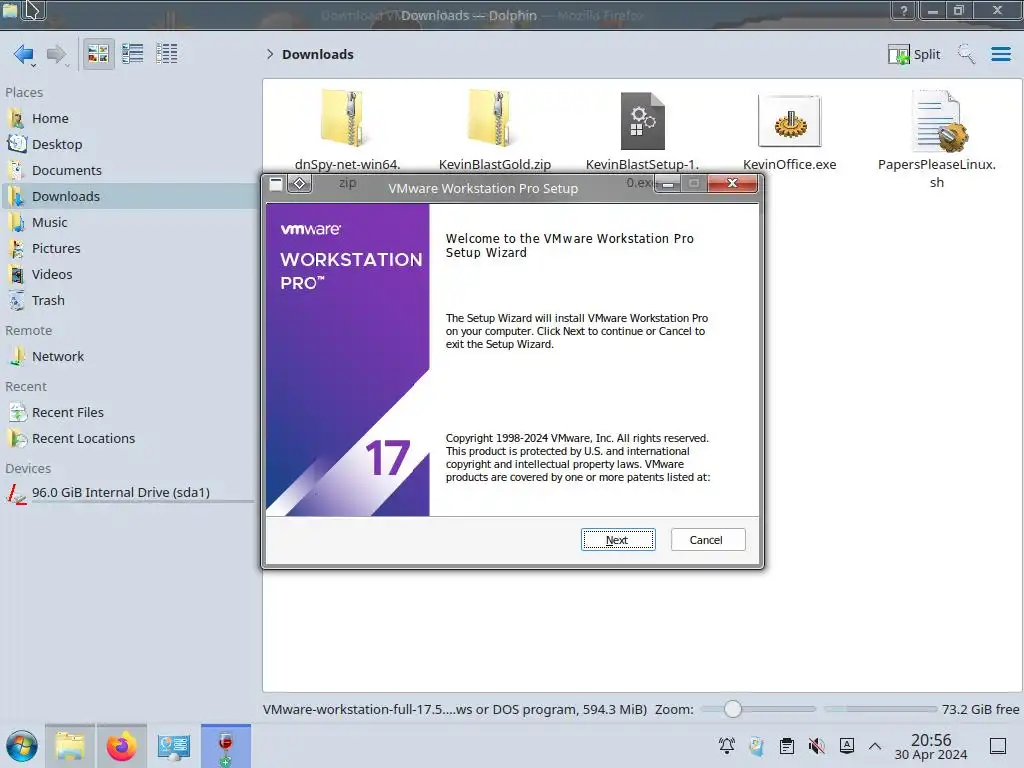Image resolution: width=1024 pixels, height=768 pixels.
Task: Select dnSpy-net-win64 zip file icon
Action: click(x=346, y=119)
